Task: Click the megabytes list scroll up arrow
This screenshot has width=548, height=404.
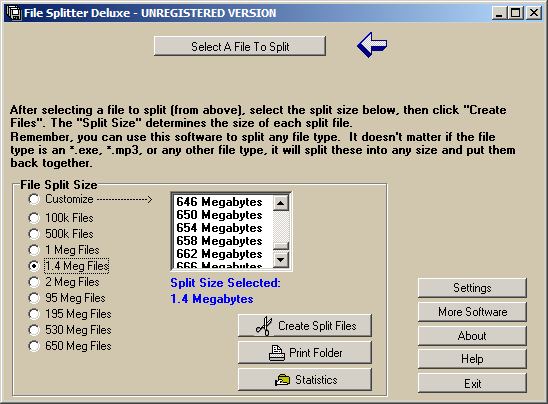Action: [281, 203]
